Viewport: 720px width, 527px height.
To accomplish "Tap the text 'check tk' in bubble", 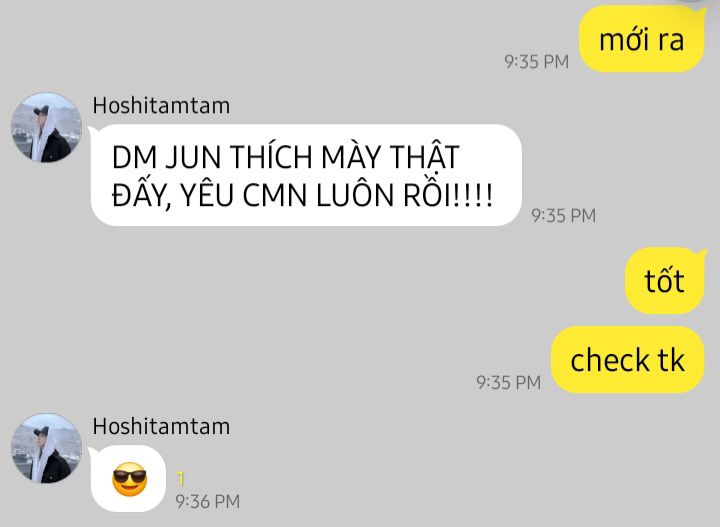I will coord(627,360).
